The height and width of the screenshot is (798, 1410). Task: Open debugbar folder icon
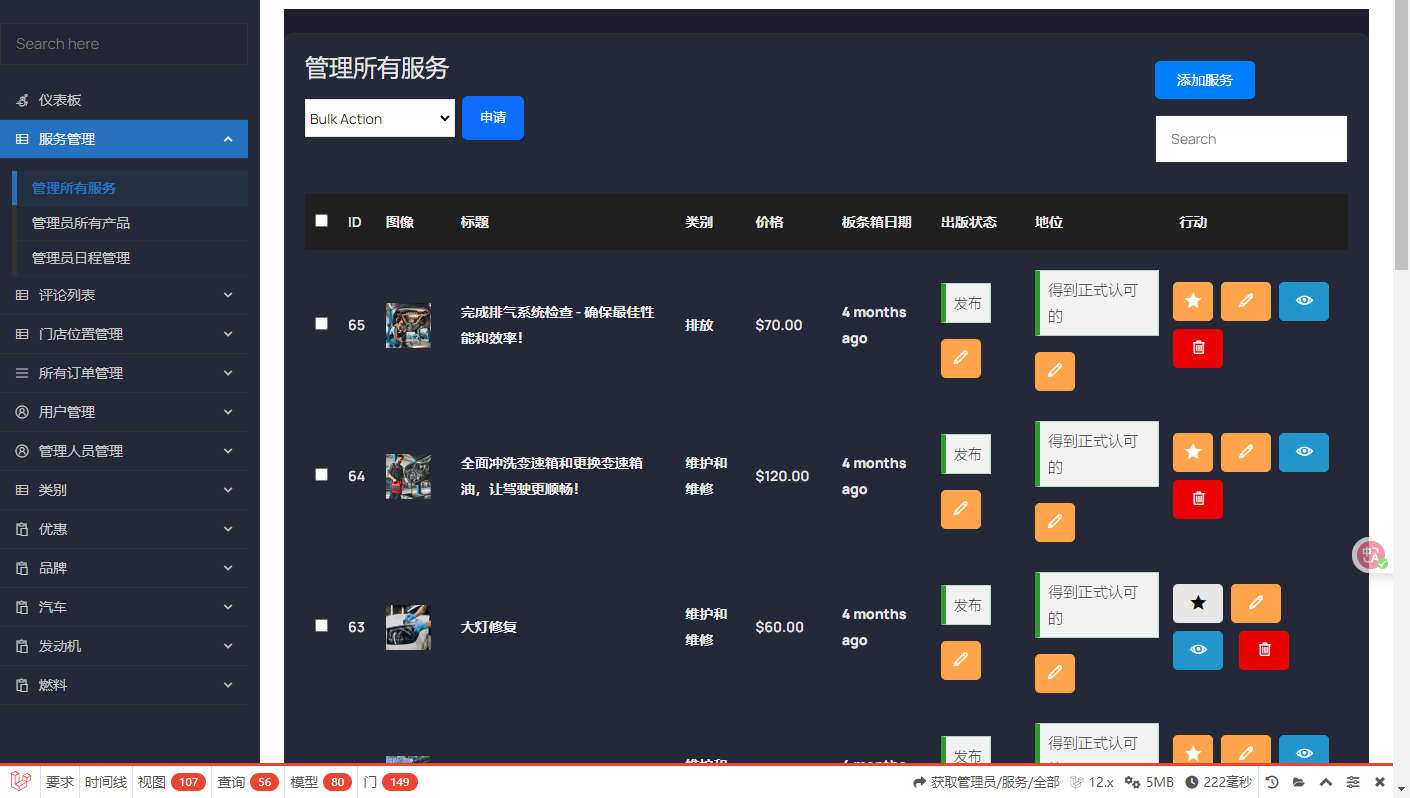(1299, 782)
